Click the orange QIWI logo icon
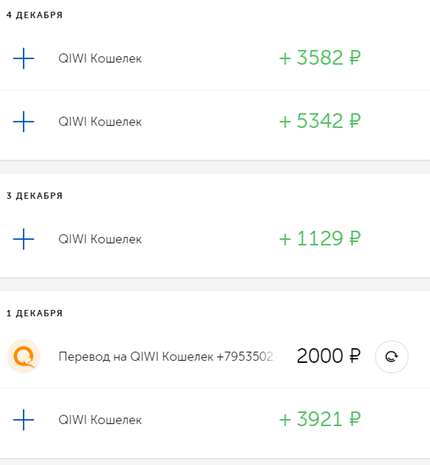The width and height of the screenshot is (430, 465). tap(24, 356)
